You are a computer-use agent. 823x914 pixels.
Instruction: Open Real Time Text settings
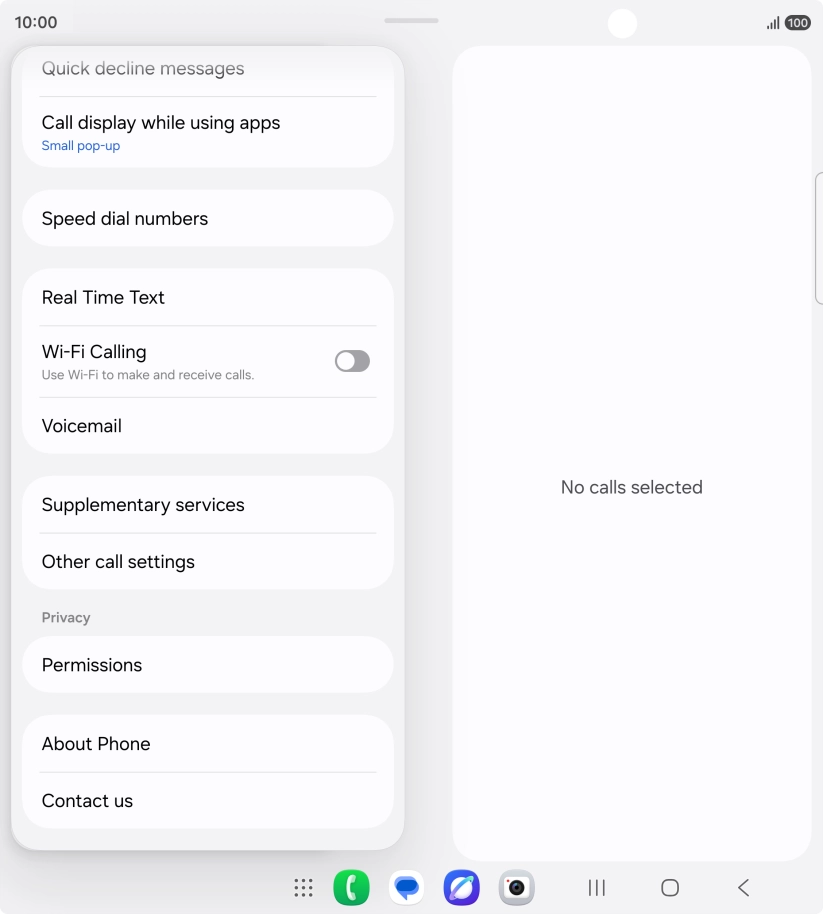207,297
